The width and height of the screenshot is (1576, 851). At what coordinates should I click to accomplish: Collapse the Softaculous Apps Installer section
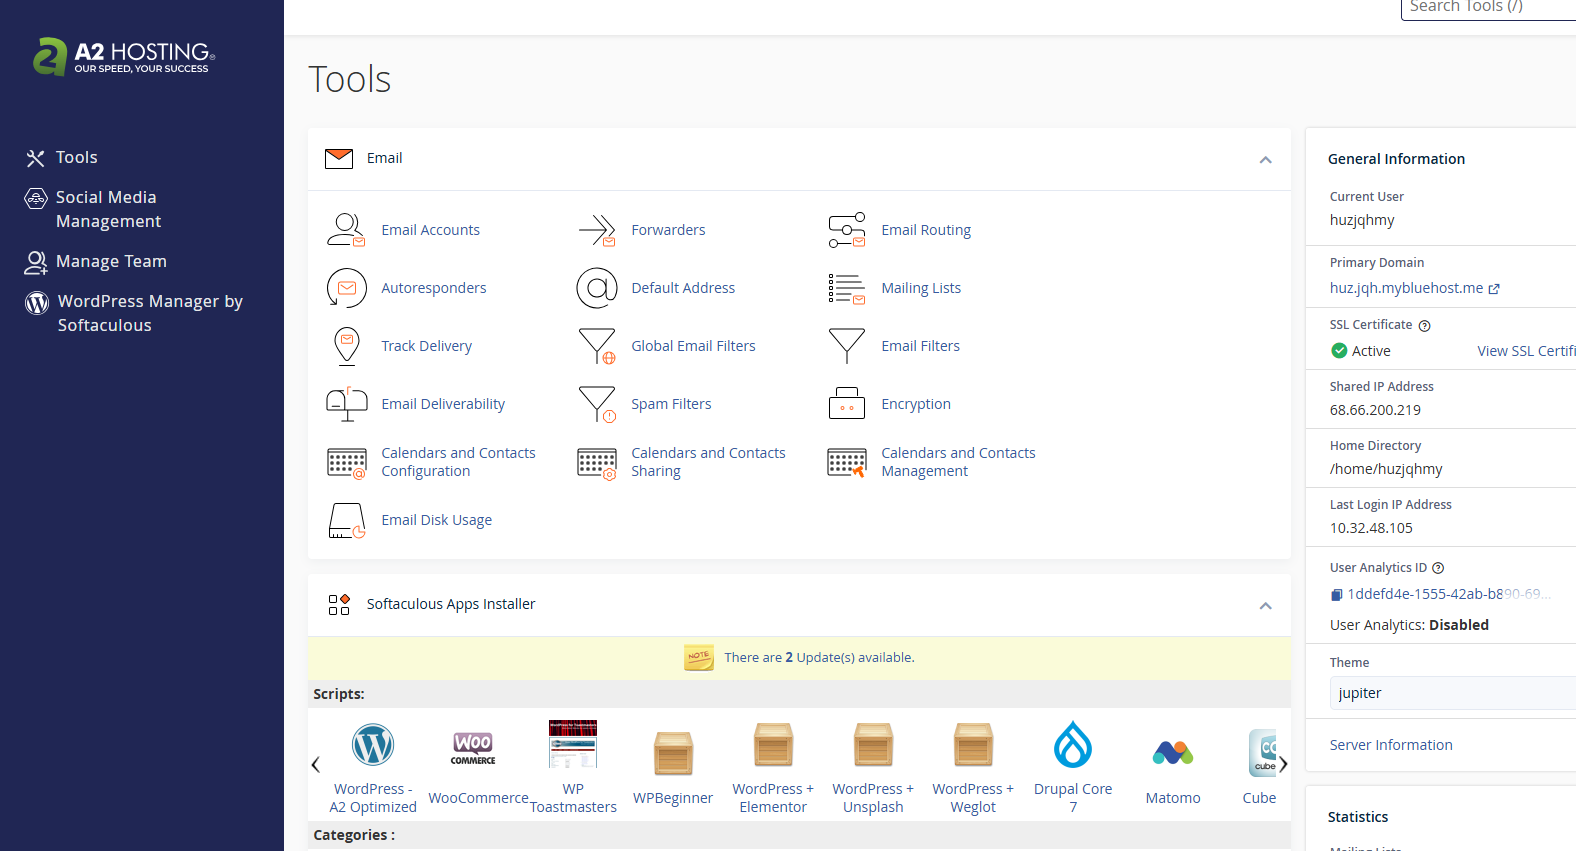point(1265,606)
